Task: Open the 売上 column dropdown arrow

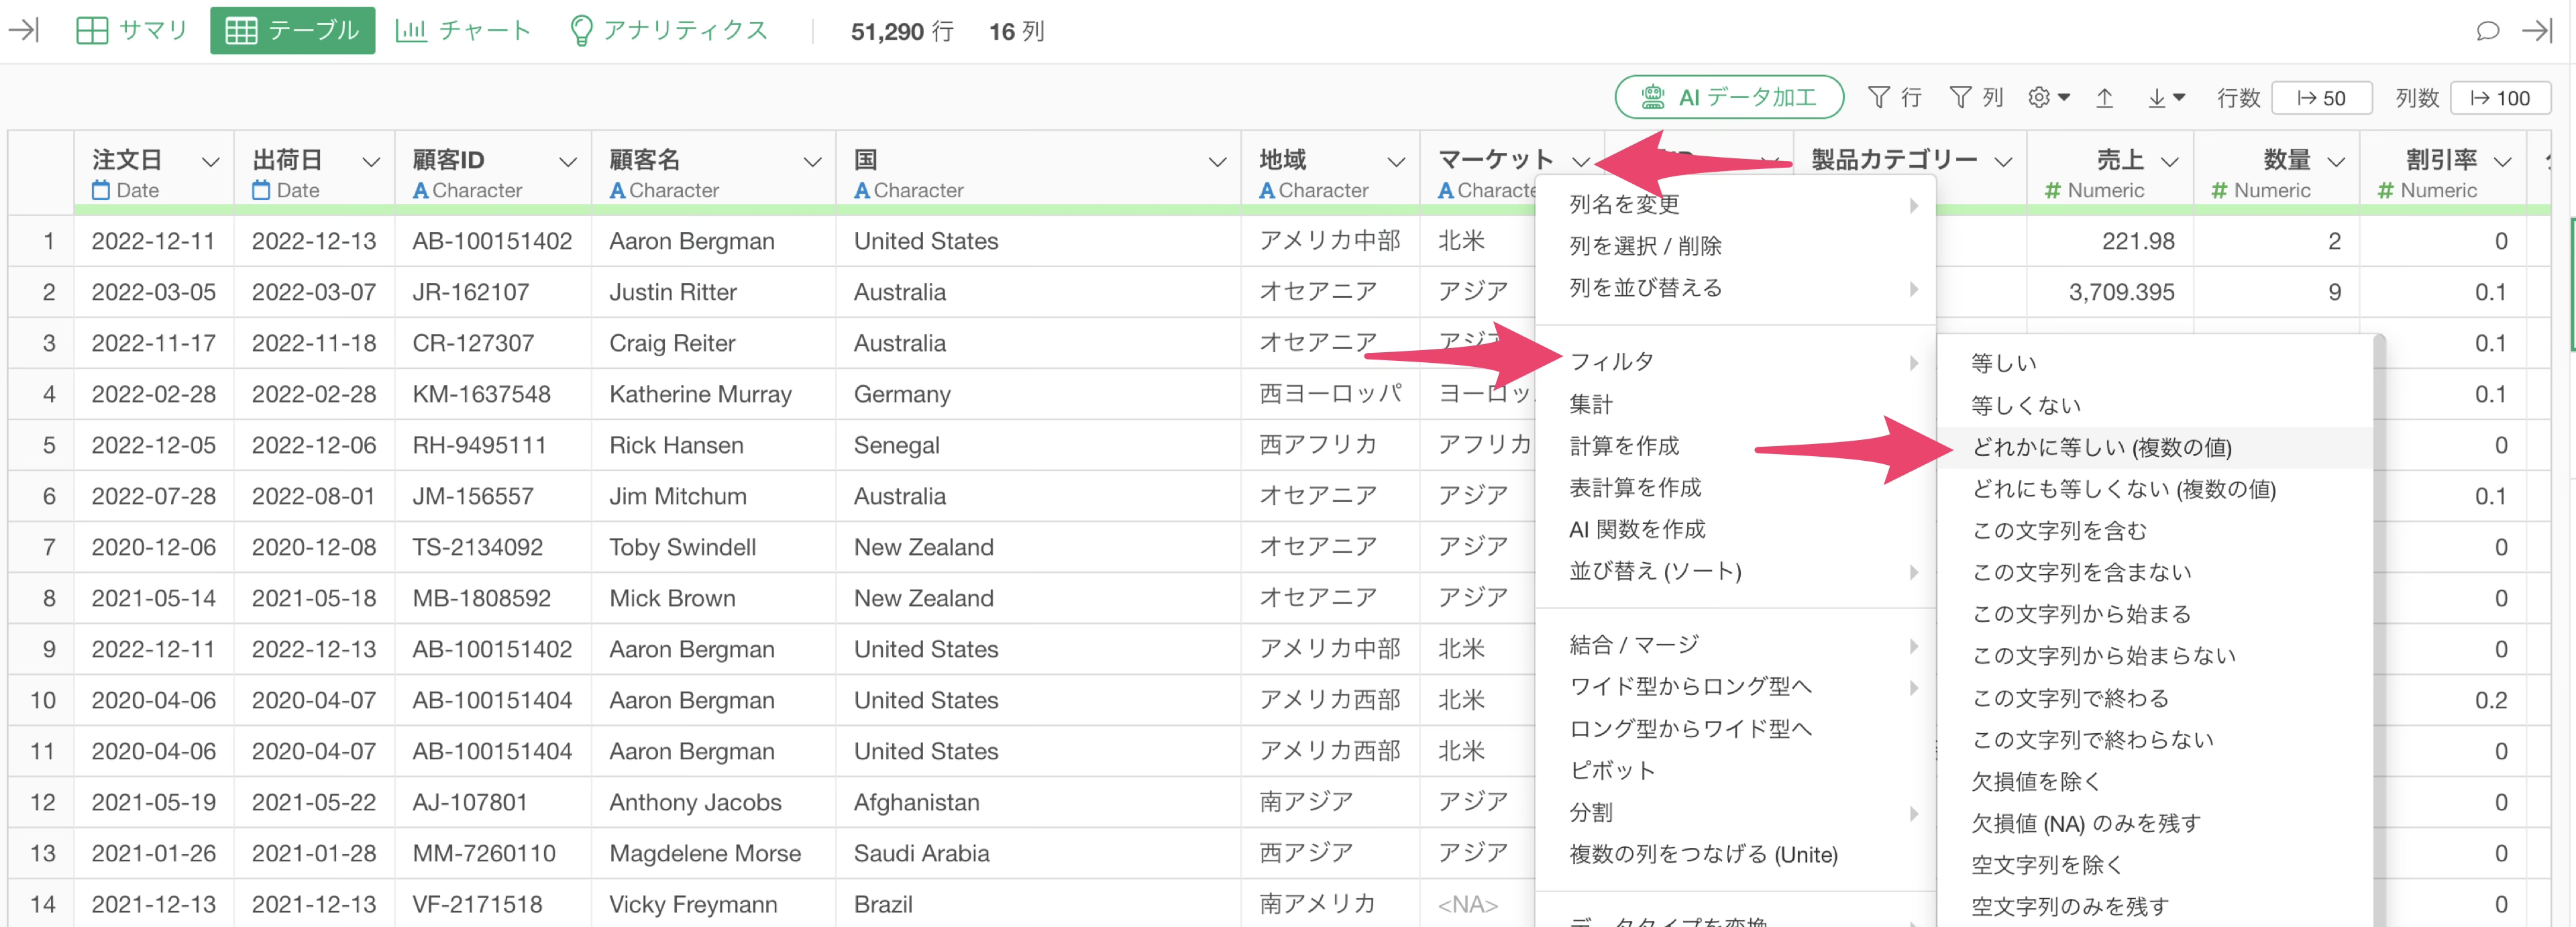Action: pos(2169,161)
